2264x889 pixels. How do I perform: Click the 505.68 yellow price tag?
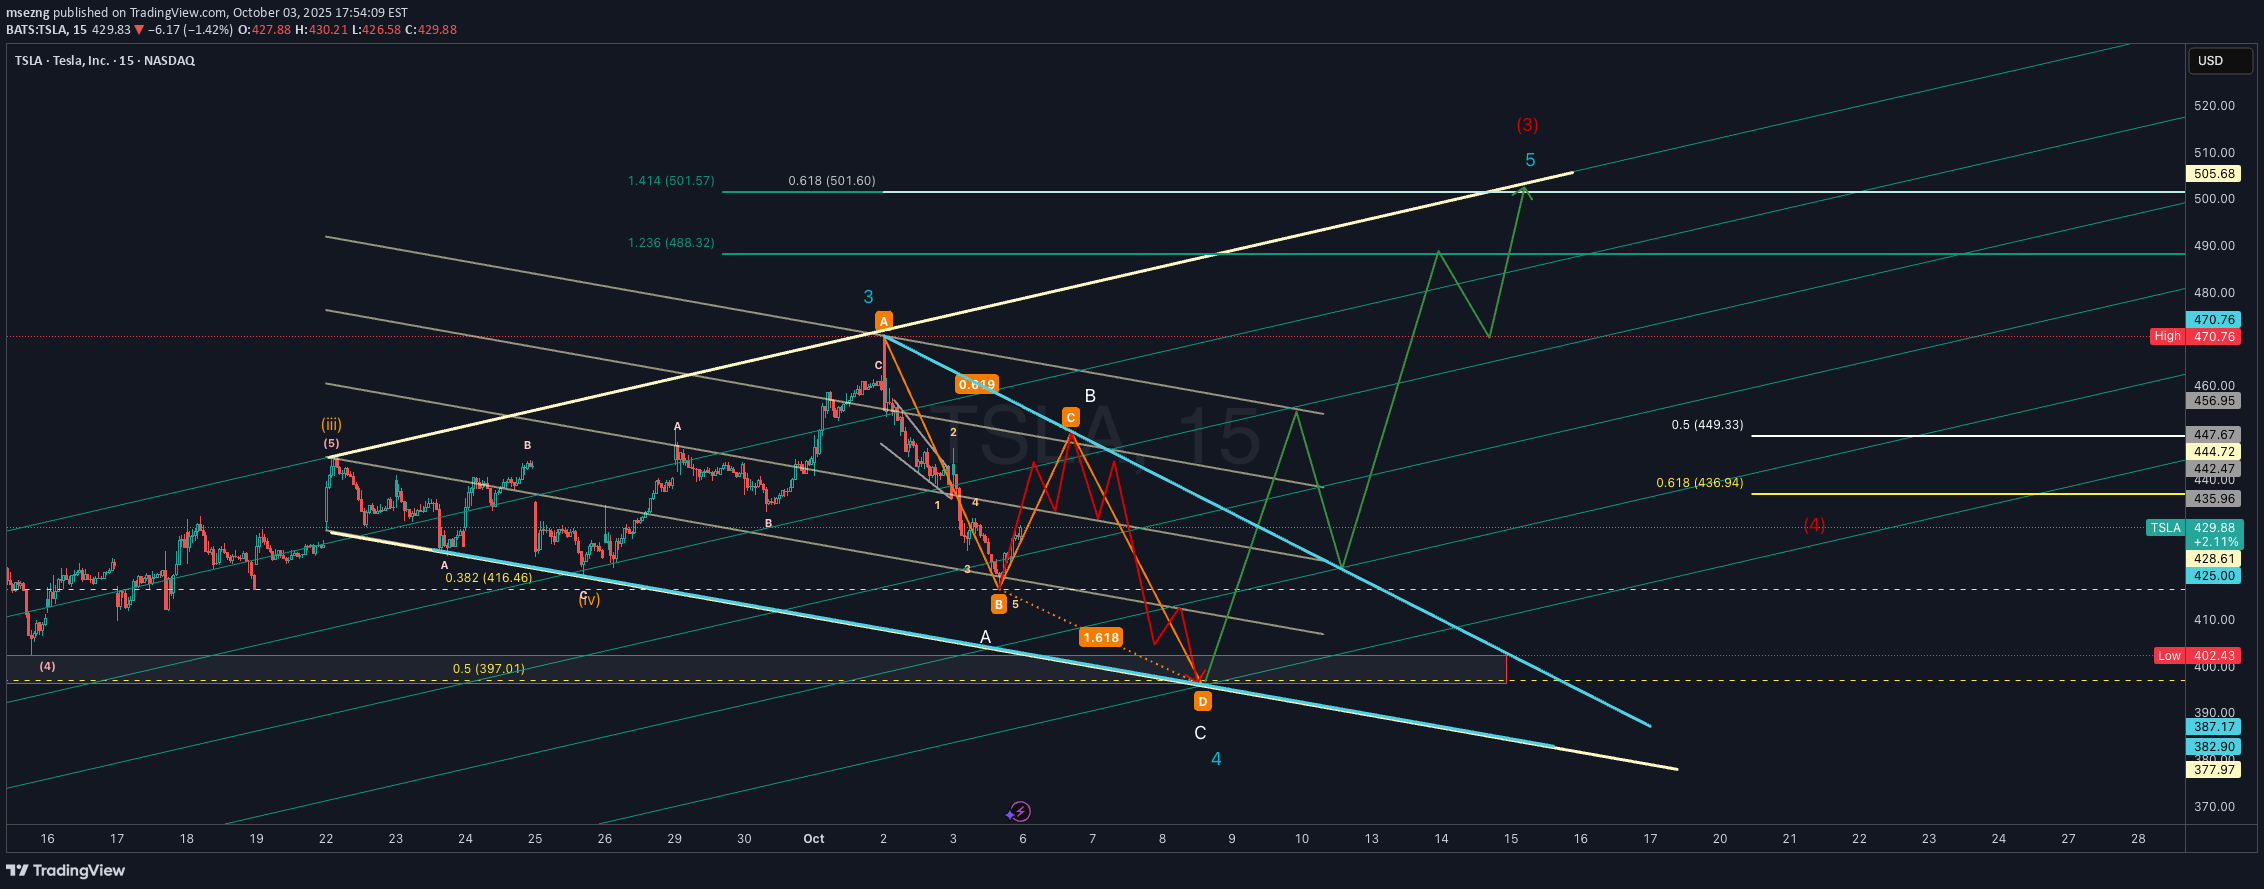pos(2214,174)
